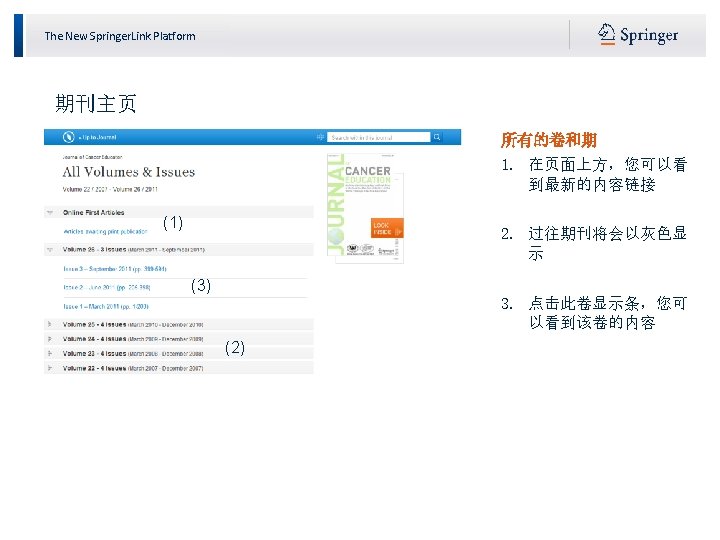Click the 'Up to Journal' link
720x540 pixels.
pos(97,137)
